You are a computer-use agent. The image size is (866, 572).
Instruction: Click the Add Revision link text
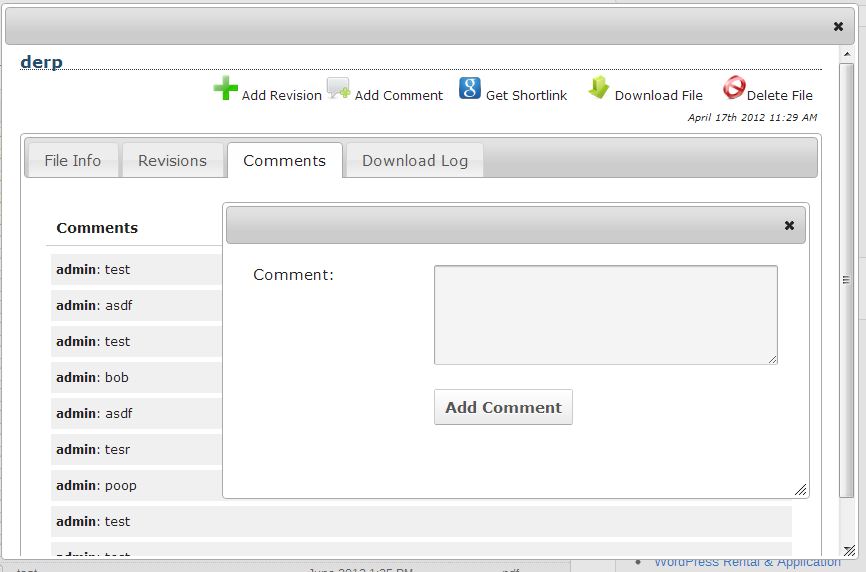point(282,96)
